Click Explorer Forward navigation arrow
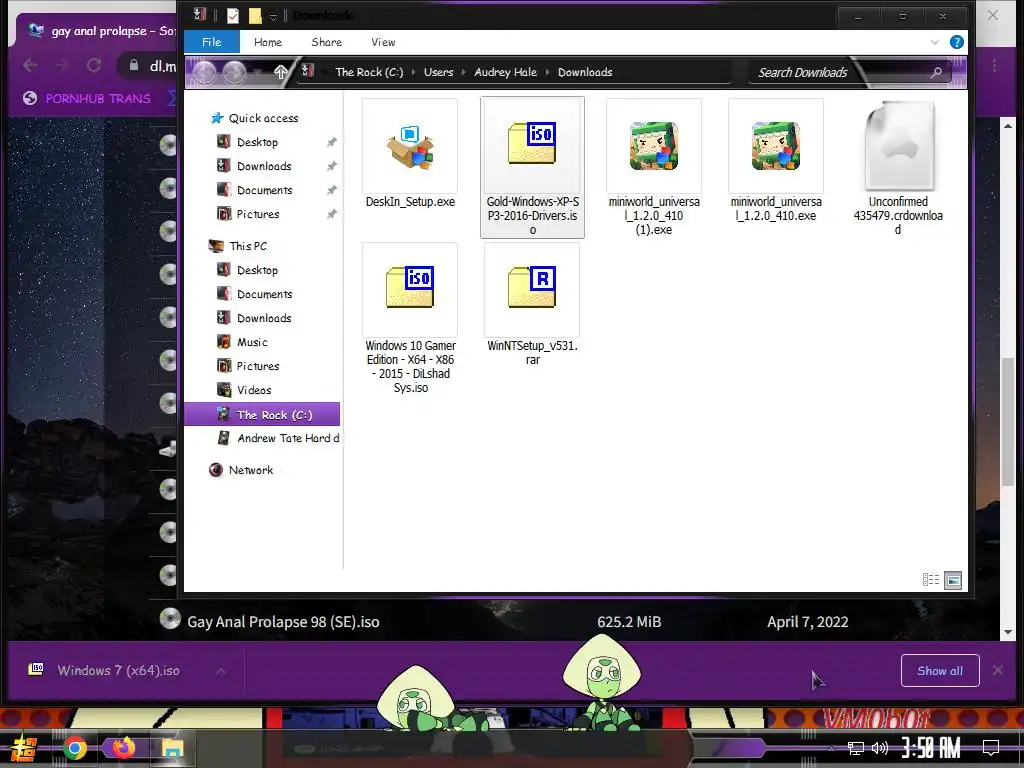The height and width of the screenshot is (768, 1024). coord(234,72)
